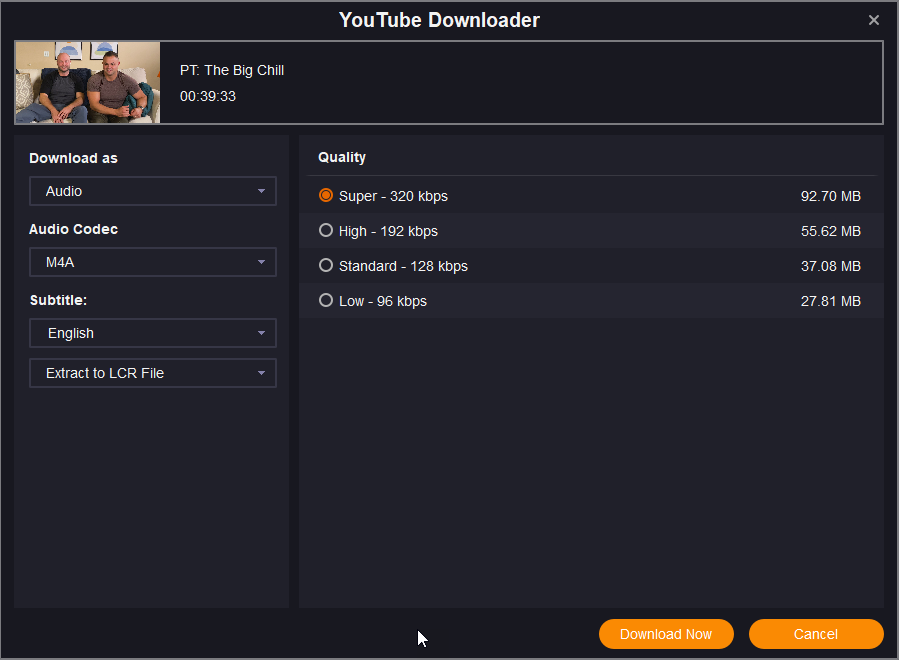Click the 55.62 MB file size row
The width and height of the screenshot is (899, 660).
pos(830,231)
